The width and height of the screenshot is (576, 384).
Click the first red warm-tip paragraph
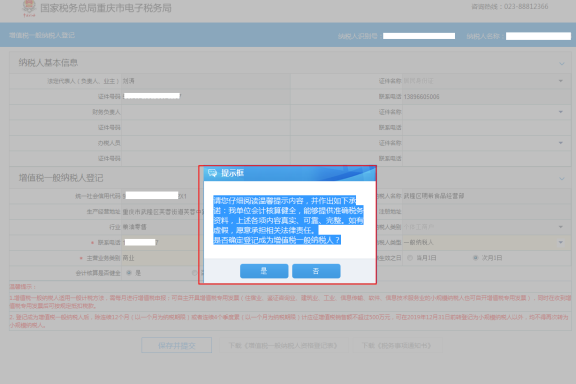[x=290, y=302]
